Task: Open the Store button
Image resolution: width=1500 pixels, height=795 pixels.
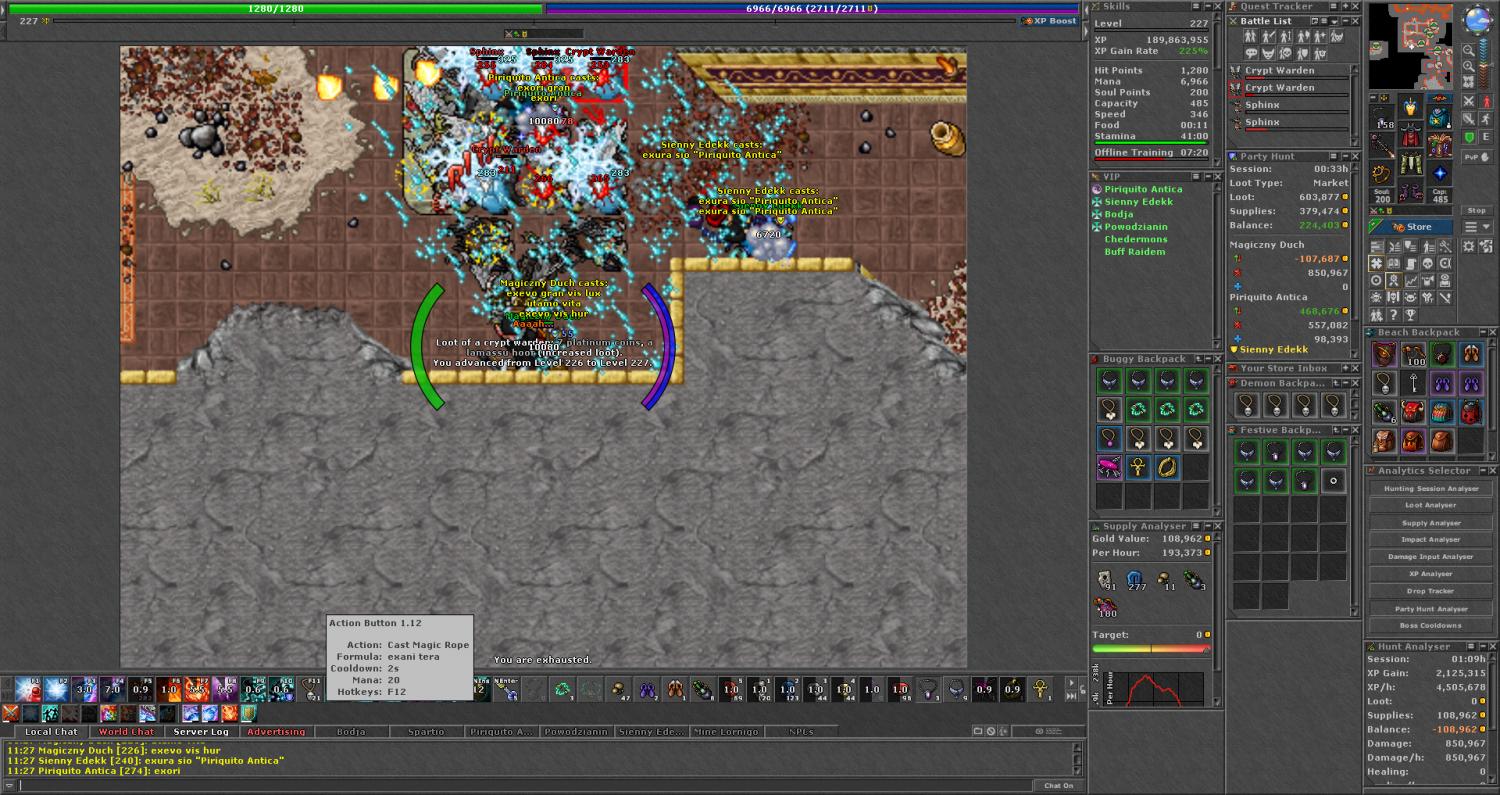Action: click(1410, 227)
